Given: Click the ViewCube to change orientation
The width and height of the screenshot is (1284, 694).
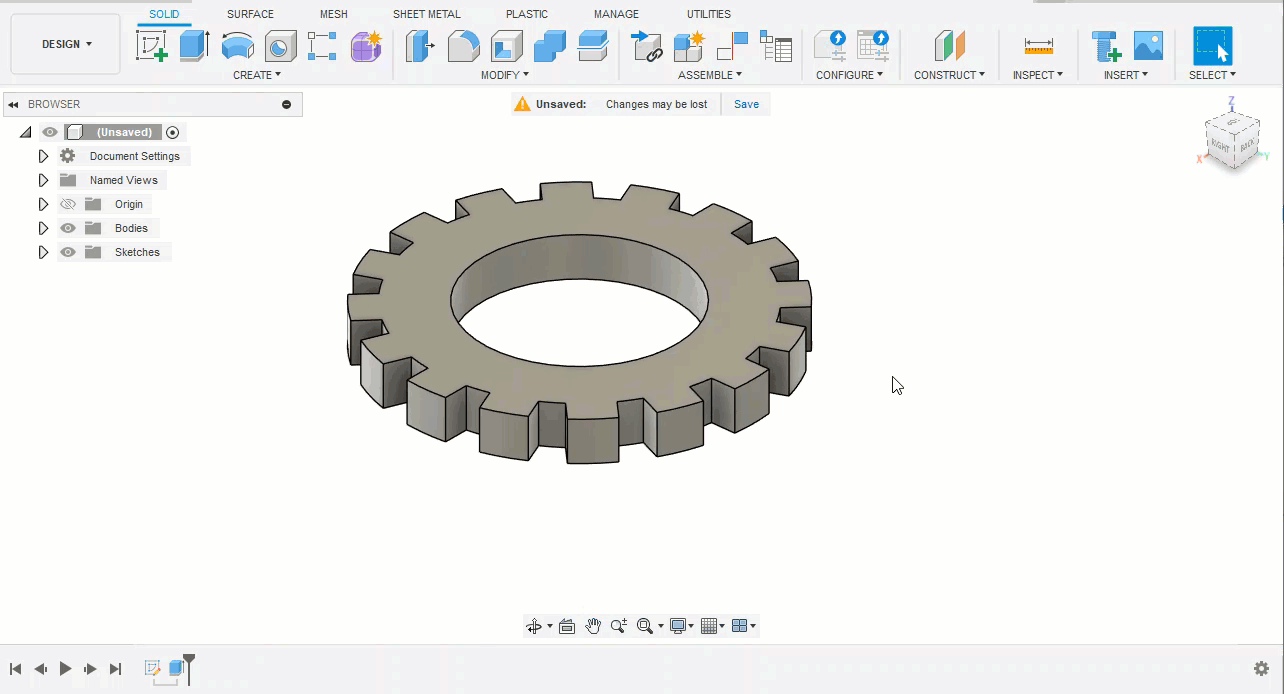Looking at the screenshot, I should point(1232,140).
